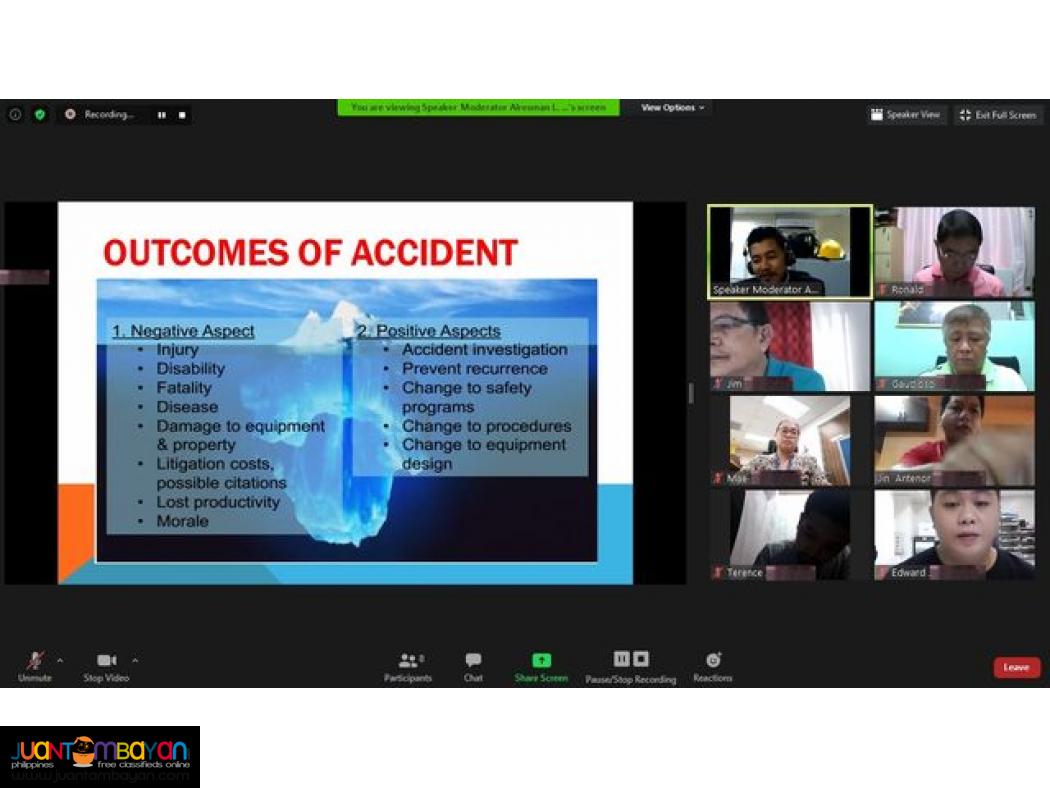Open the audio settings chevron next to Unmute
The height and width of the screenshot is (788, 1050).
(x=60, y=660)
